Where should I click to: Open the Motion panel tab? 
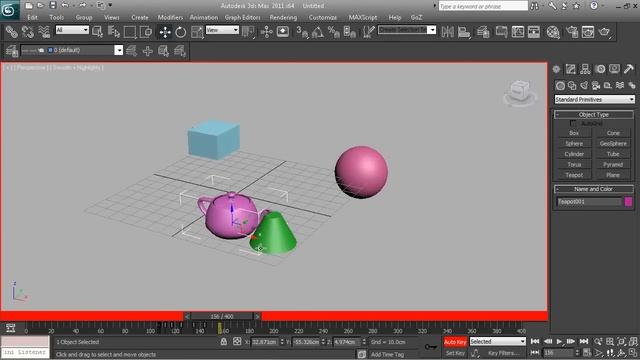coord(600,69)
